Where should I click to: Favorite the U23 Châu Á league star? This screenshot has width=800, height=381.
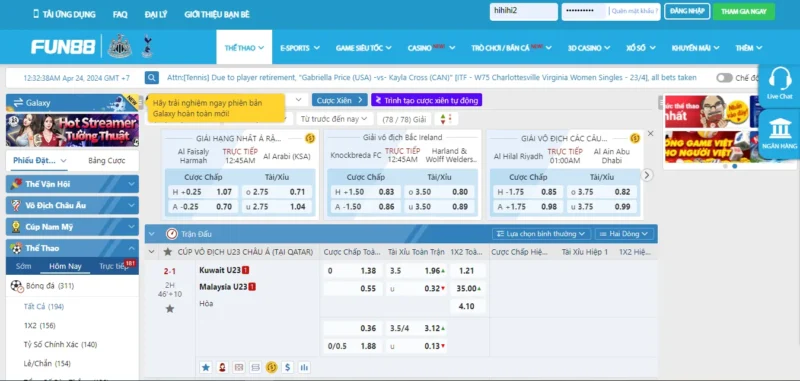tap(167, 251)
